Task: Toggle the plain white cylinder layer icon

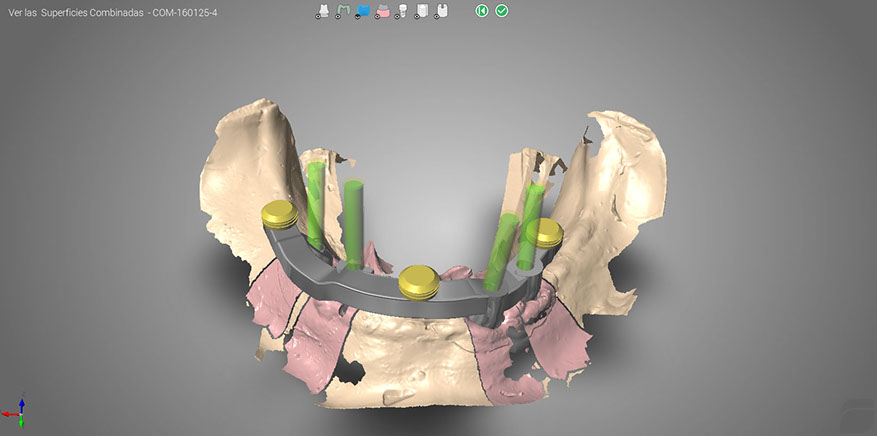Action: pos(422,11)
